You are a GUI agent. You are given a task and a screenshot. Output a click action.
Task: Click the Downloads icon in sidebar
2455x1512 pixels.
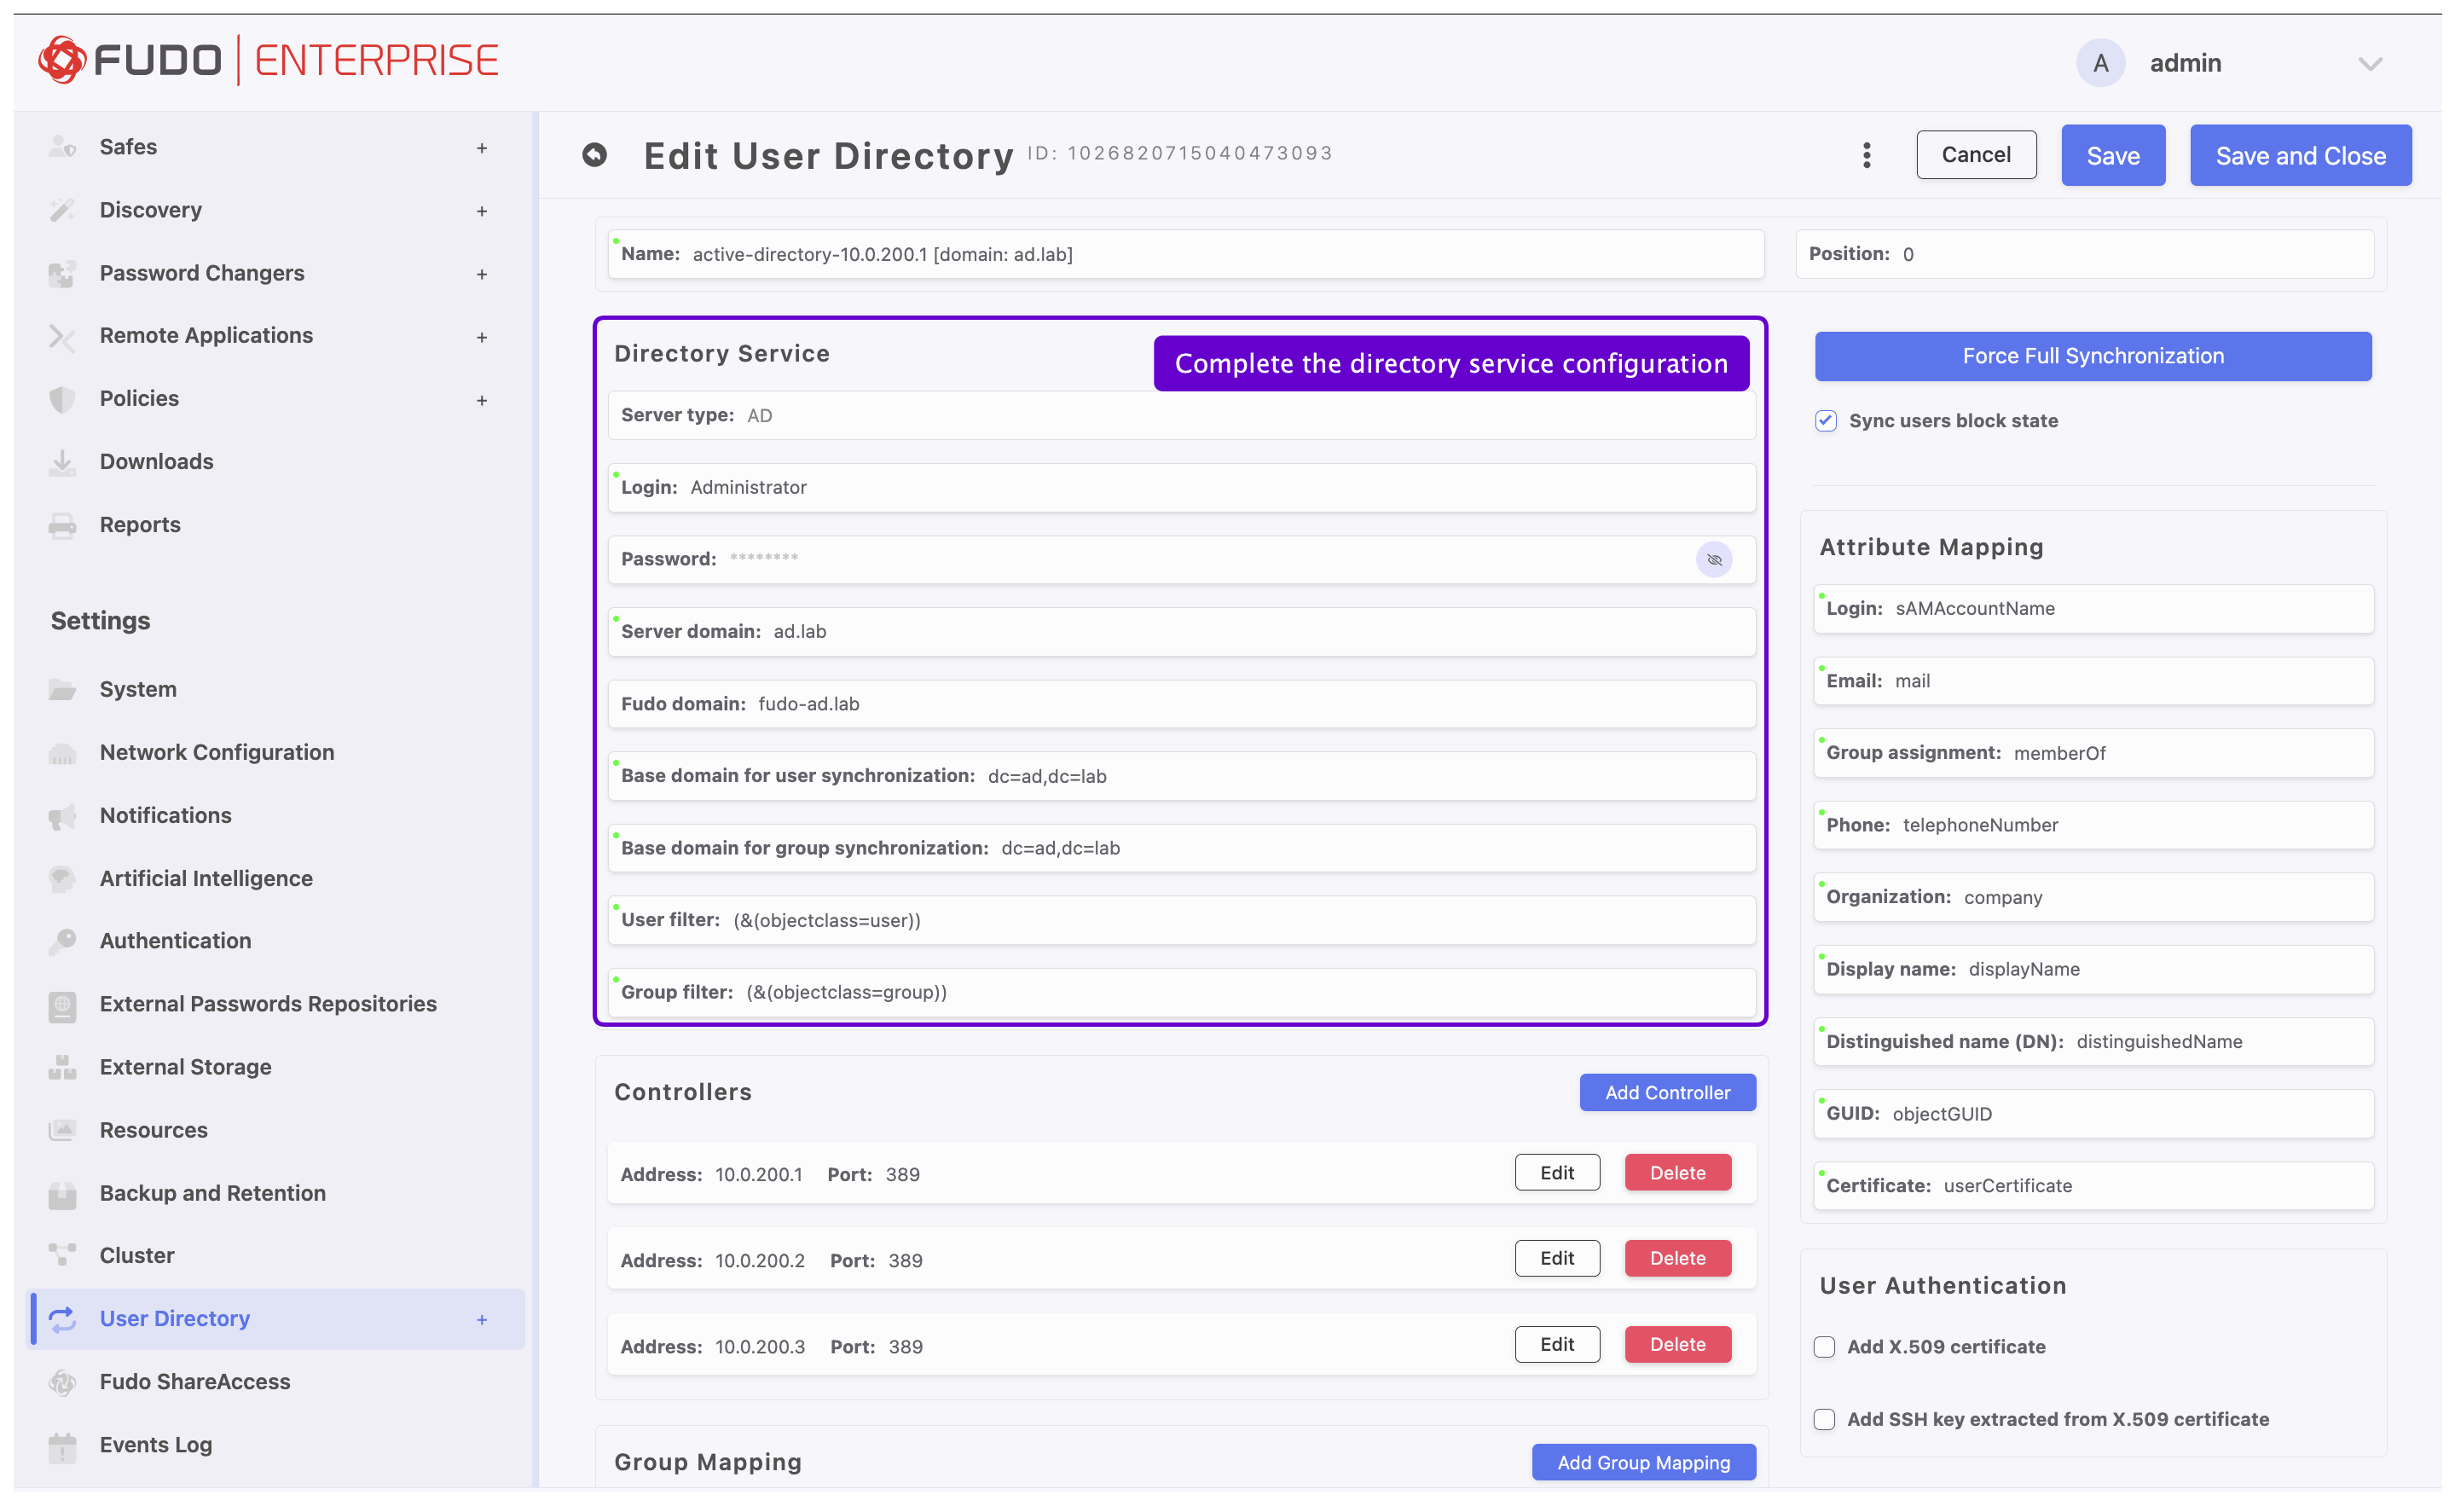[62, 462]
